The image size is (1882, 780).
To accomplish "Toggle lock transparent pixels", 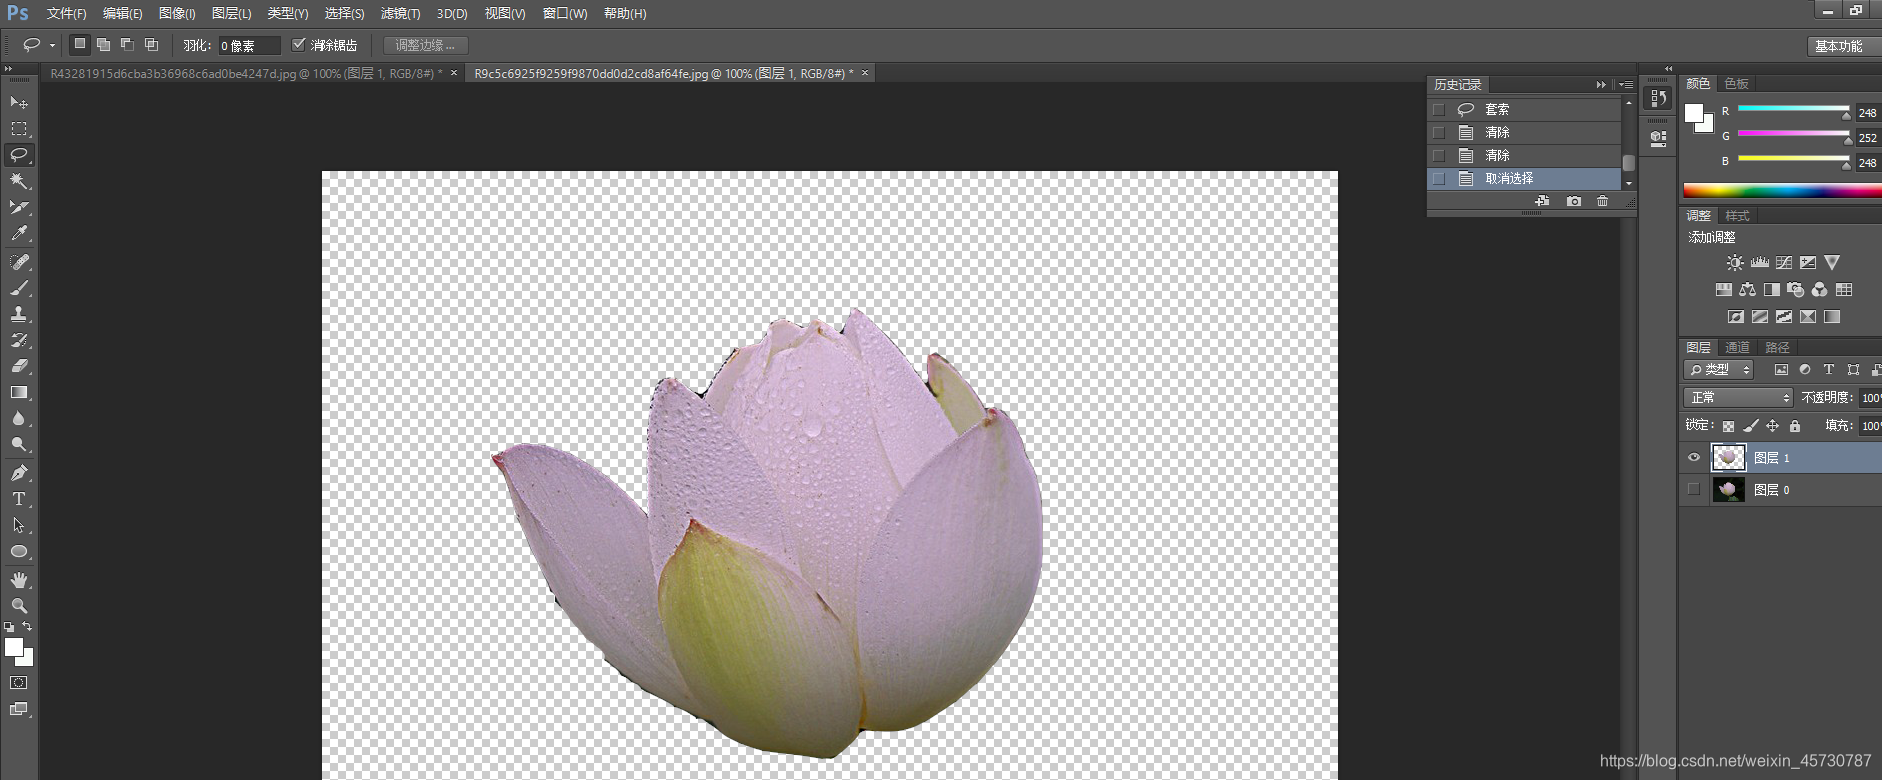I will click(1728, 426).
